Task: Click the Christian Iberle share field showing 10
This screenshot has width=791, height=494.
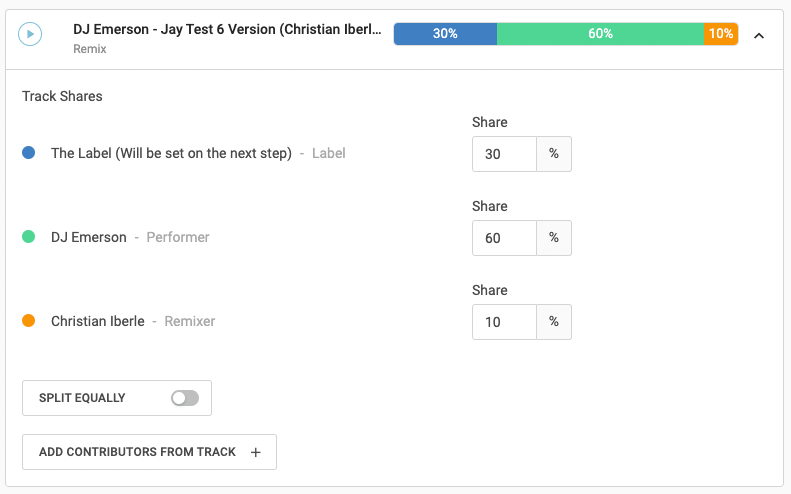Action: pos(504,322)
